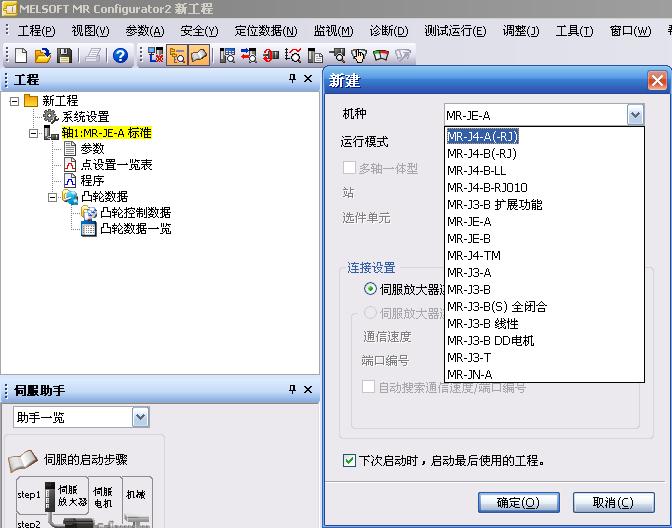The height and width of the screenshot is (528, 672).
Task: Click the pointing hand toolbar icon
Action: (x=359, y=55)
